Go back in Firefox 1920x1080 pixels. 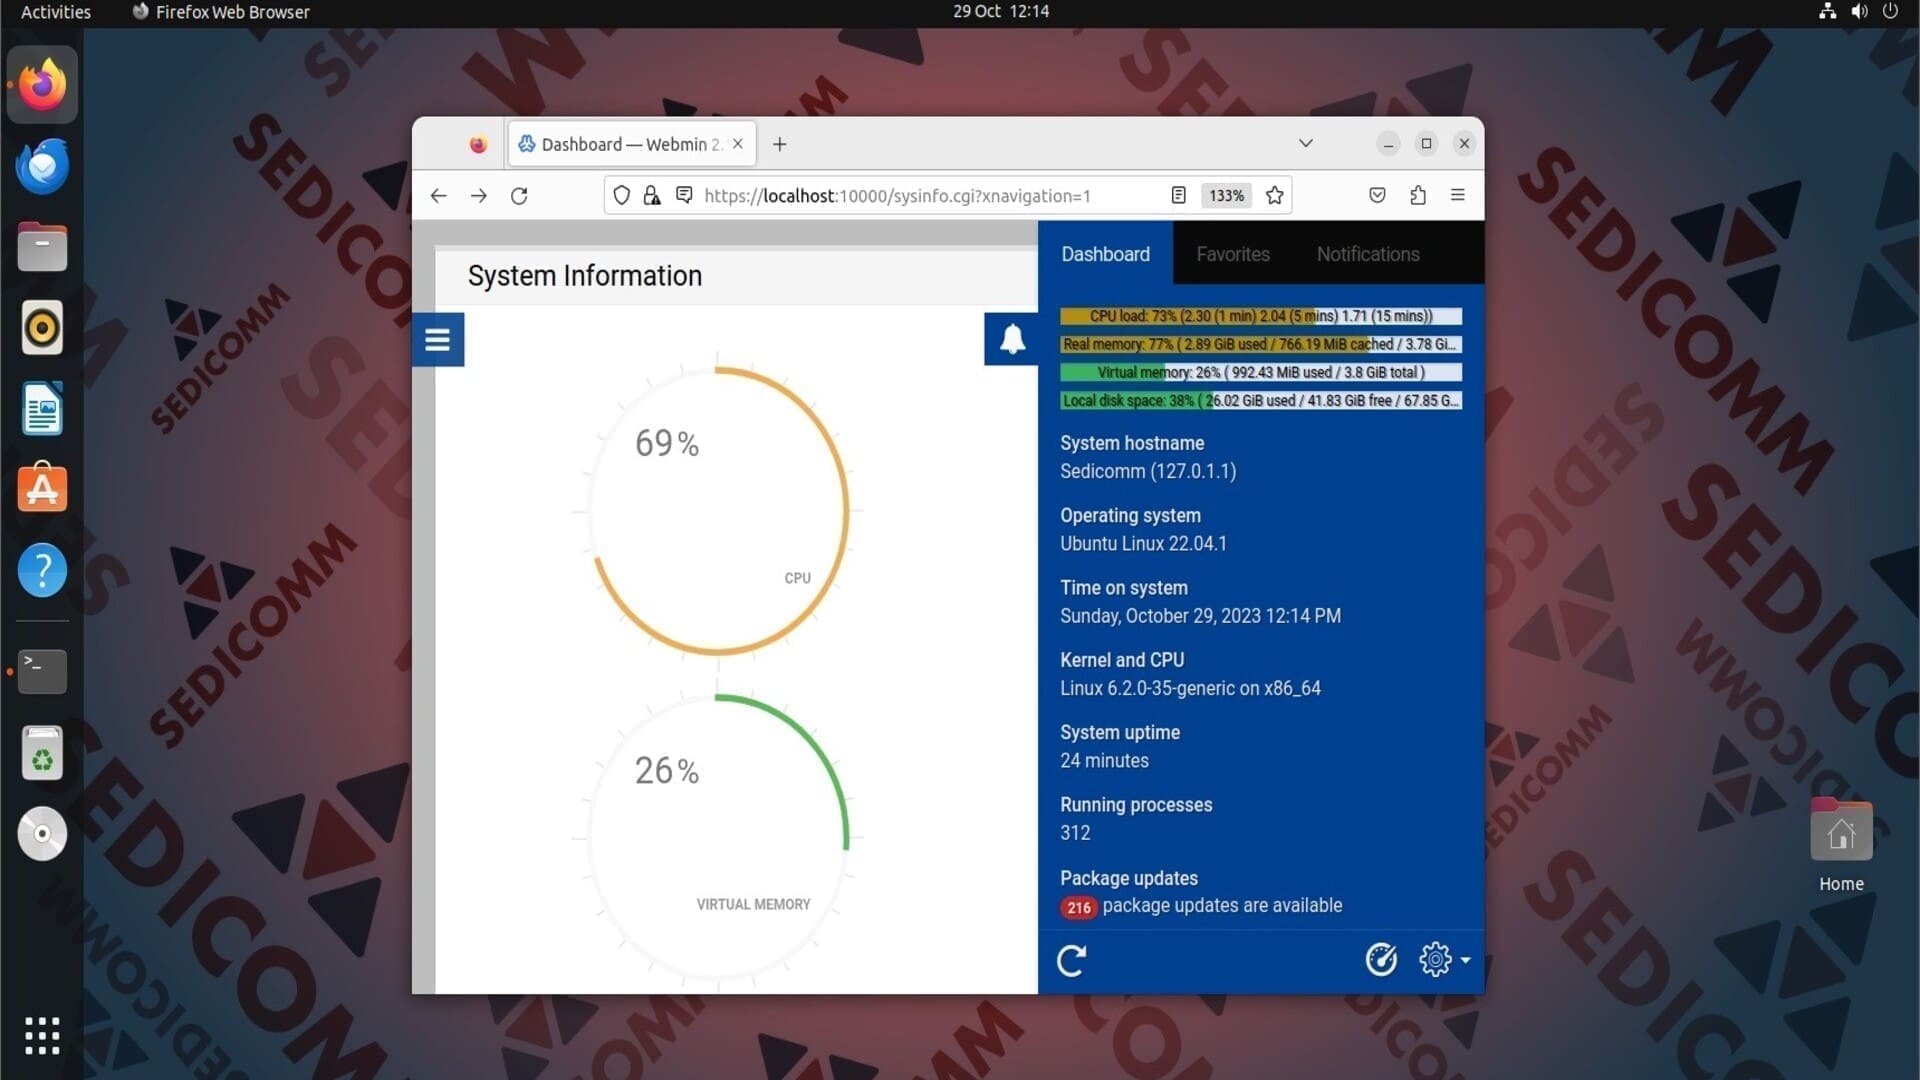tap(438, 196)
